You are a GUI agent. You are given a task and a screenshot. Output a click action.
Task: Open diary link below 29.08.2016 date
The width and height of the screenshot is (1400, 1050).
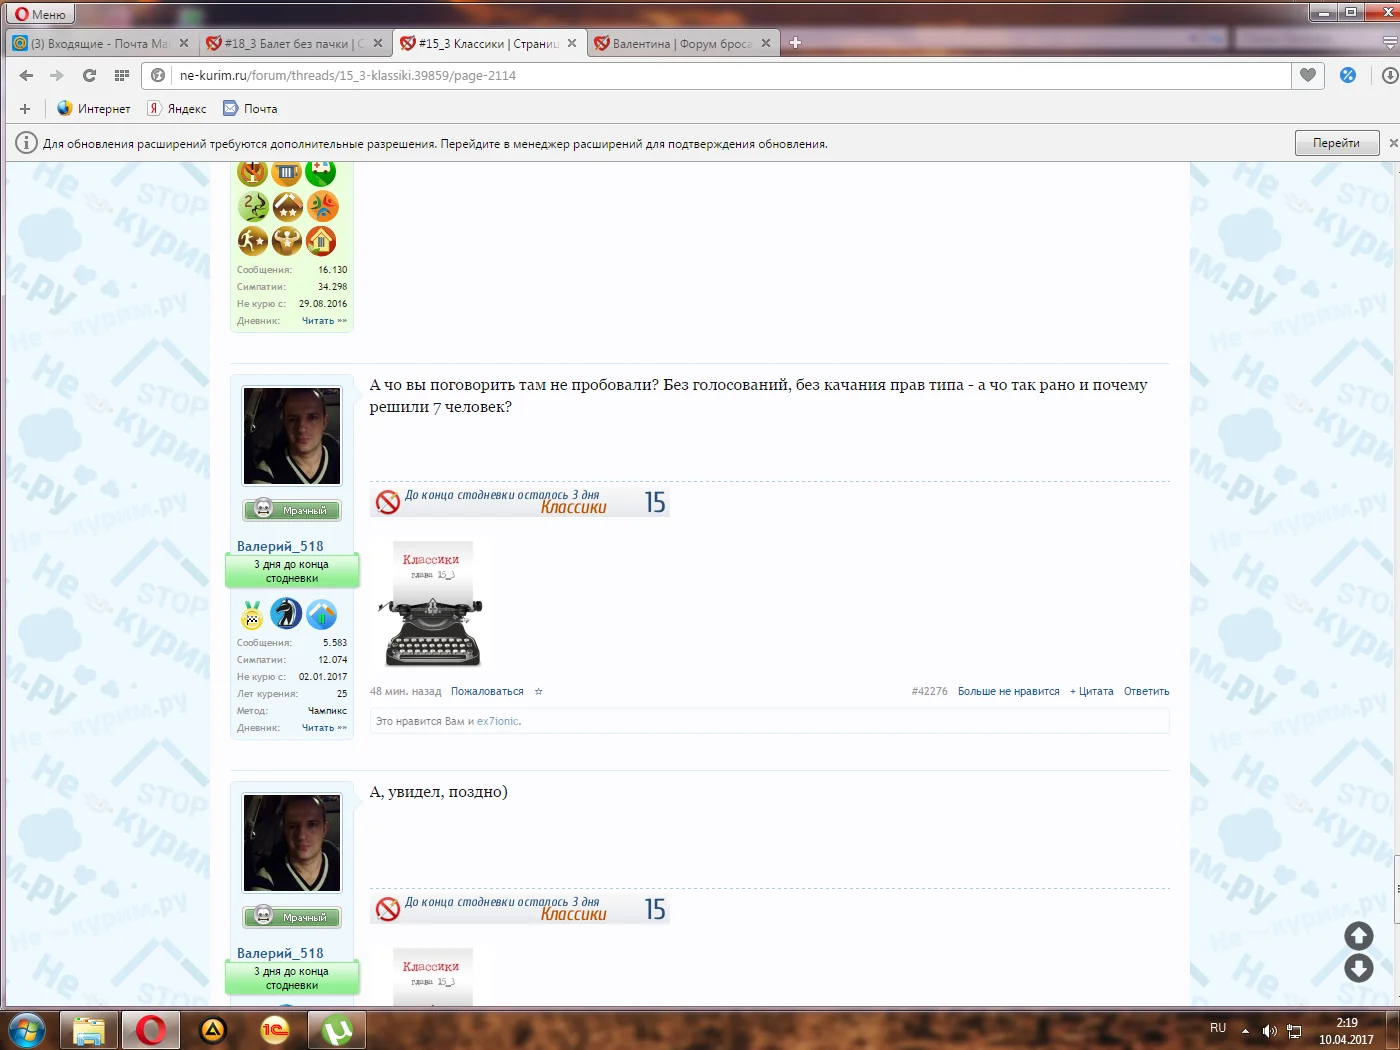click(x=324, y=321)
